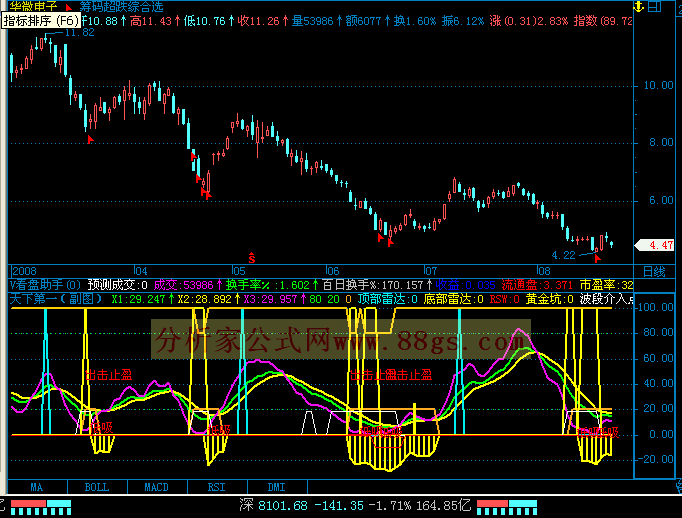Image resolution: width=682 pixels, height=518 pixels.
Task: Click the 08 month marker on date axis
Action: [x=544, y=271]
